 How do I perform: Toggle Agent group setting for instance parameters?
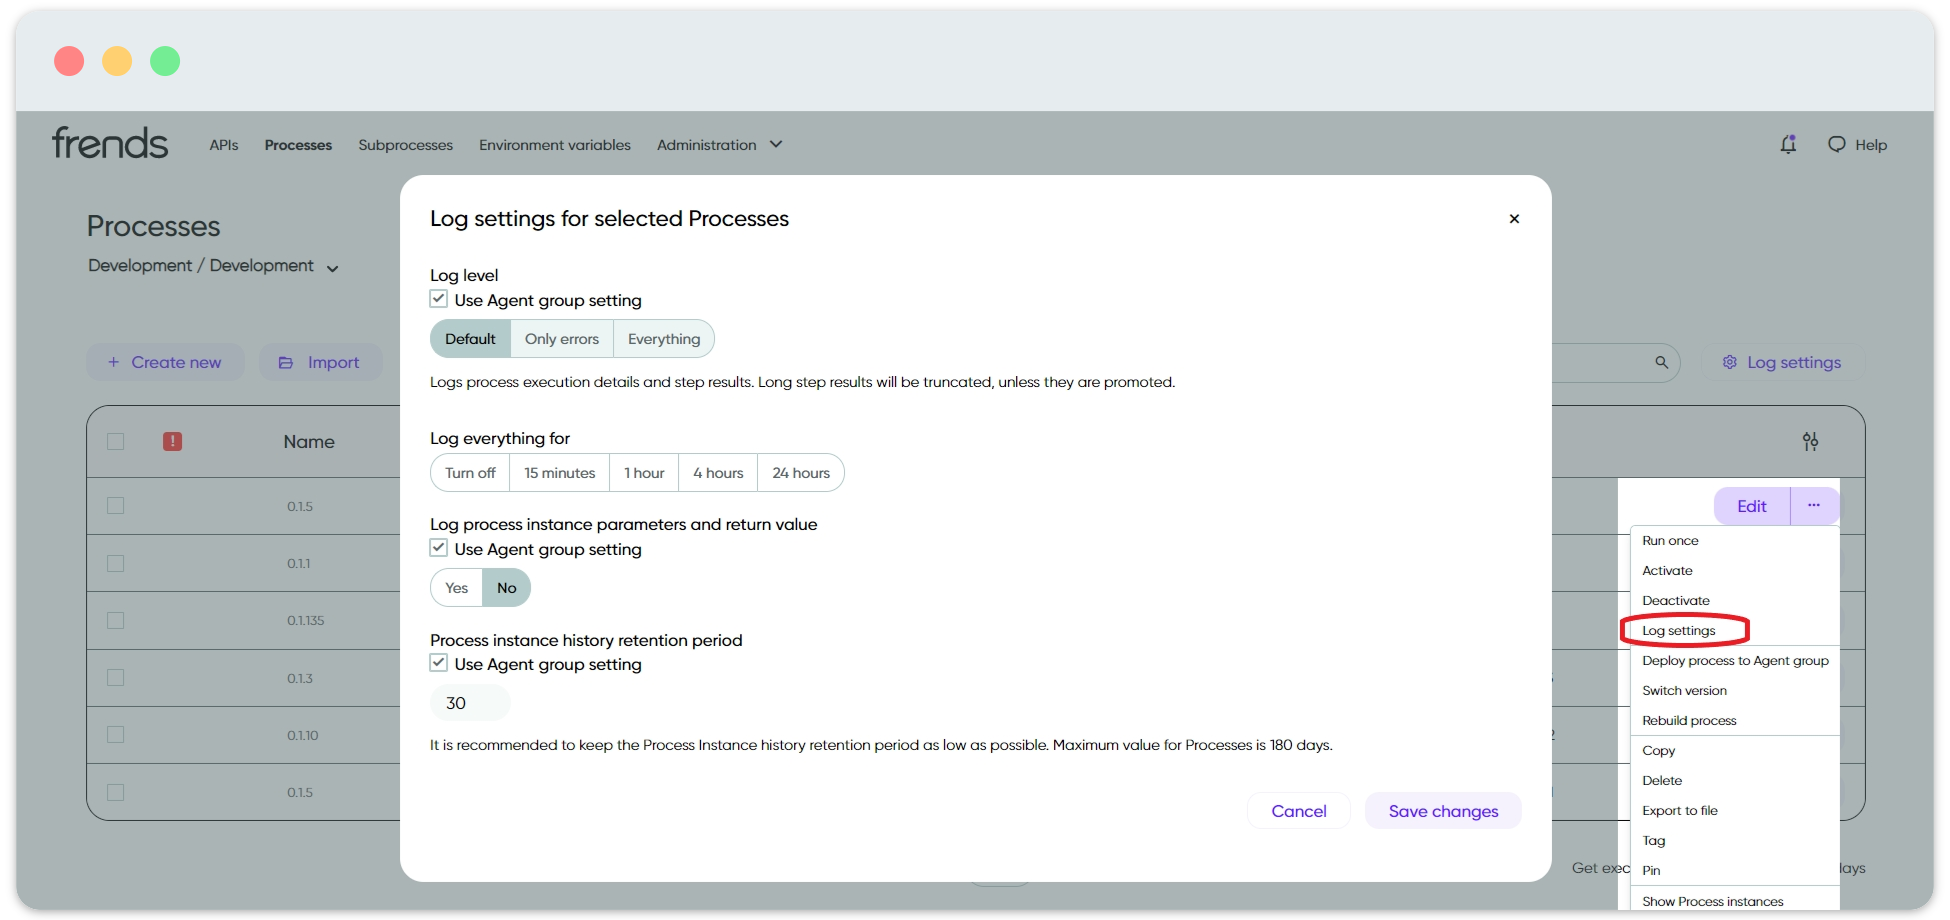(439, 548)
